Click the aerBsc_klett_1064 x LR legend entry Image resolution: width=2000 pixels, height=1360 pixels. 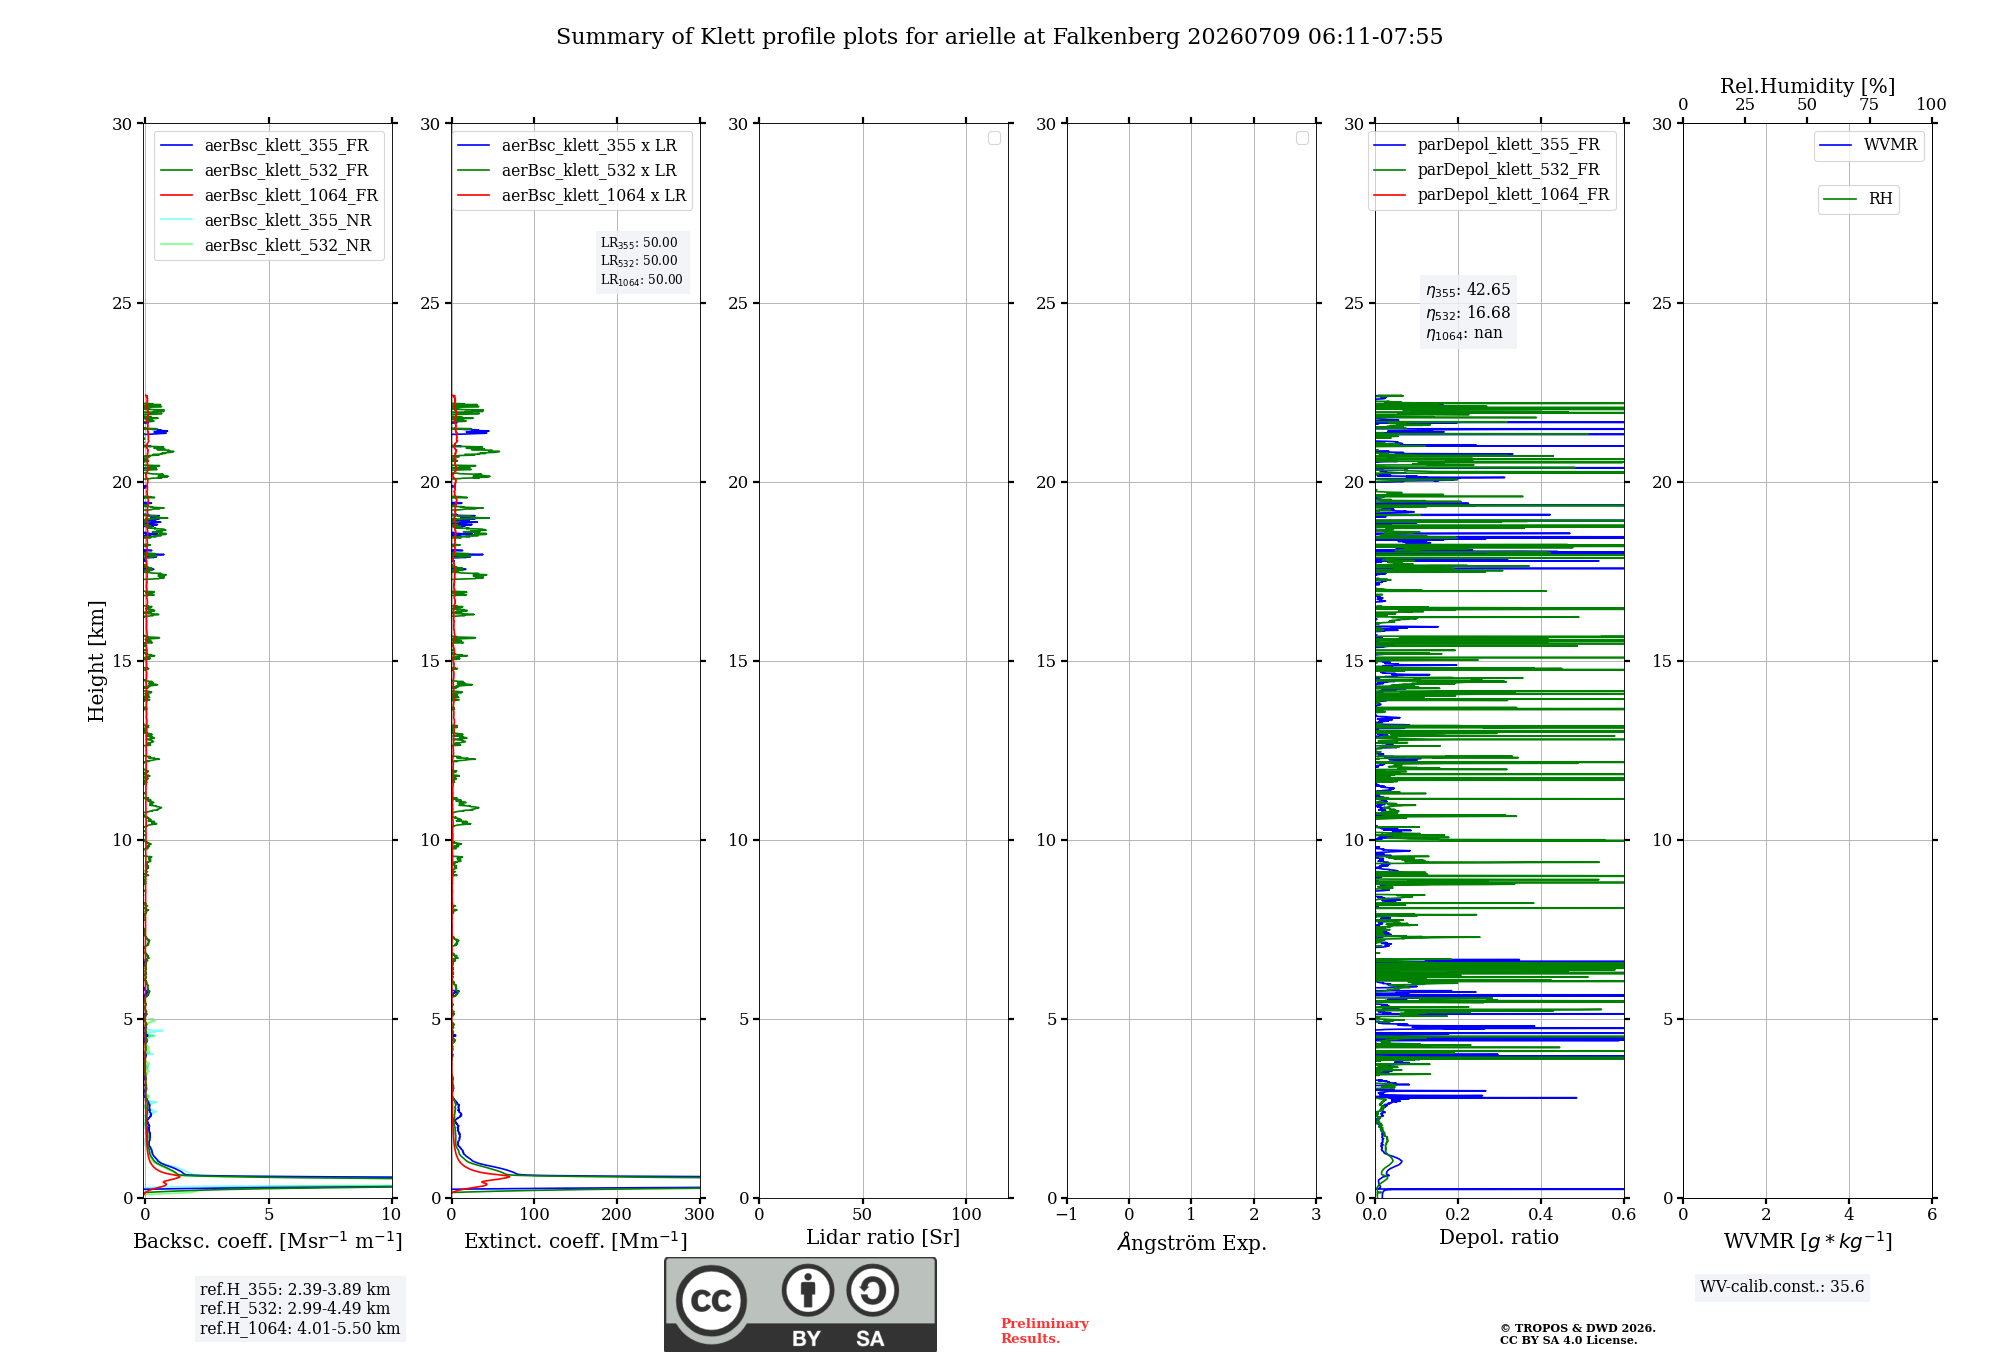pos(572,196)
